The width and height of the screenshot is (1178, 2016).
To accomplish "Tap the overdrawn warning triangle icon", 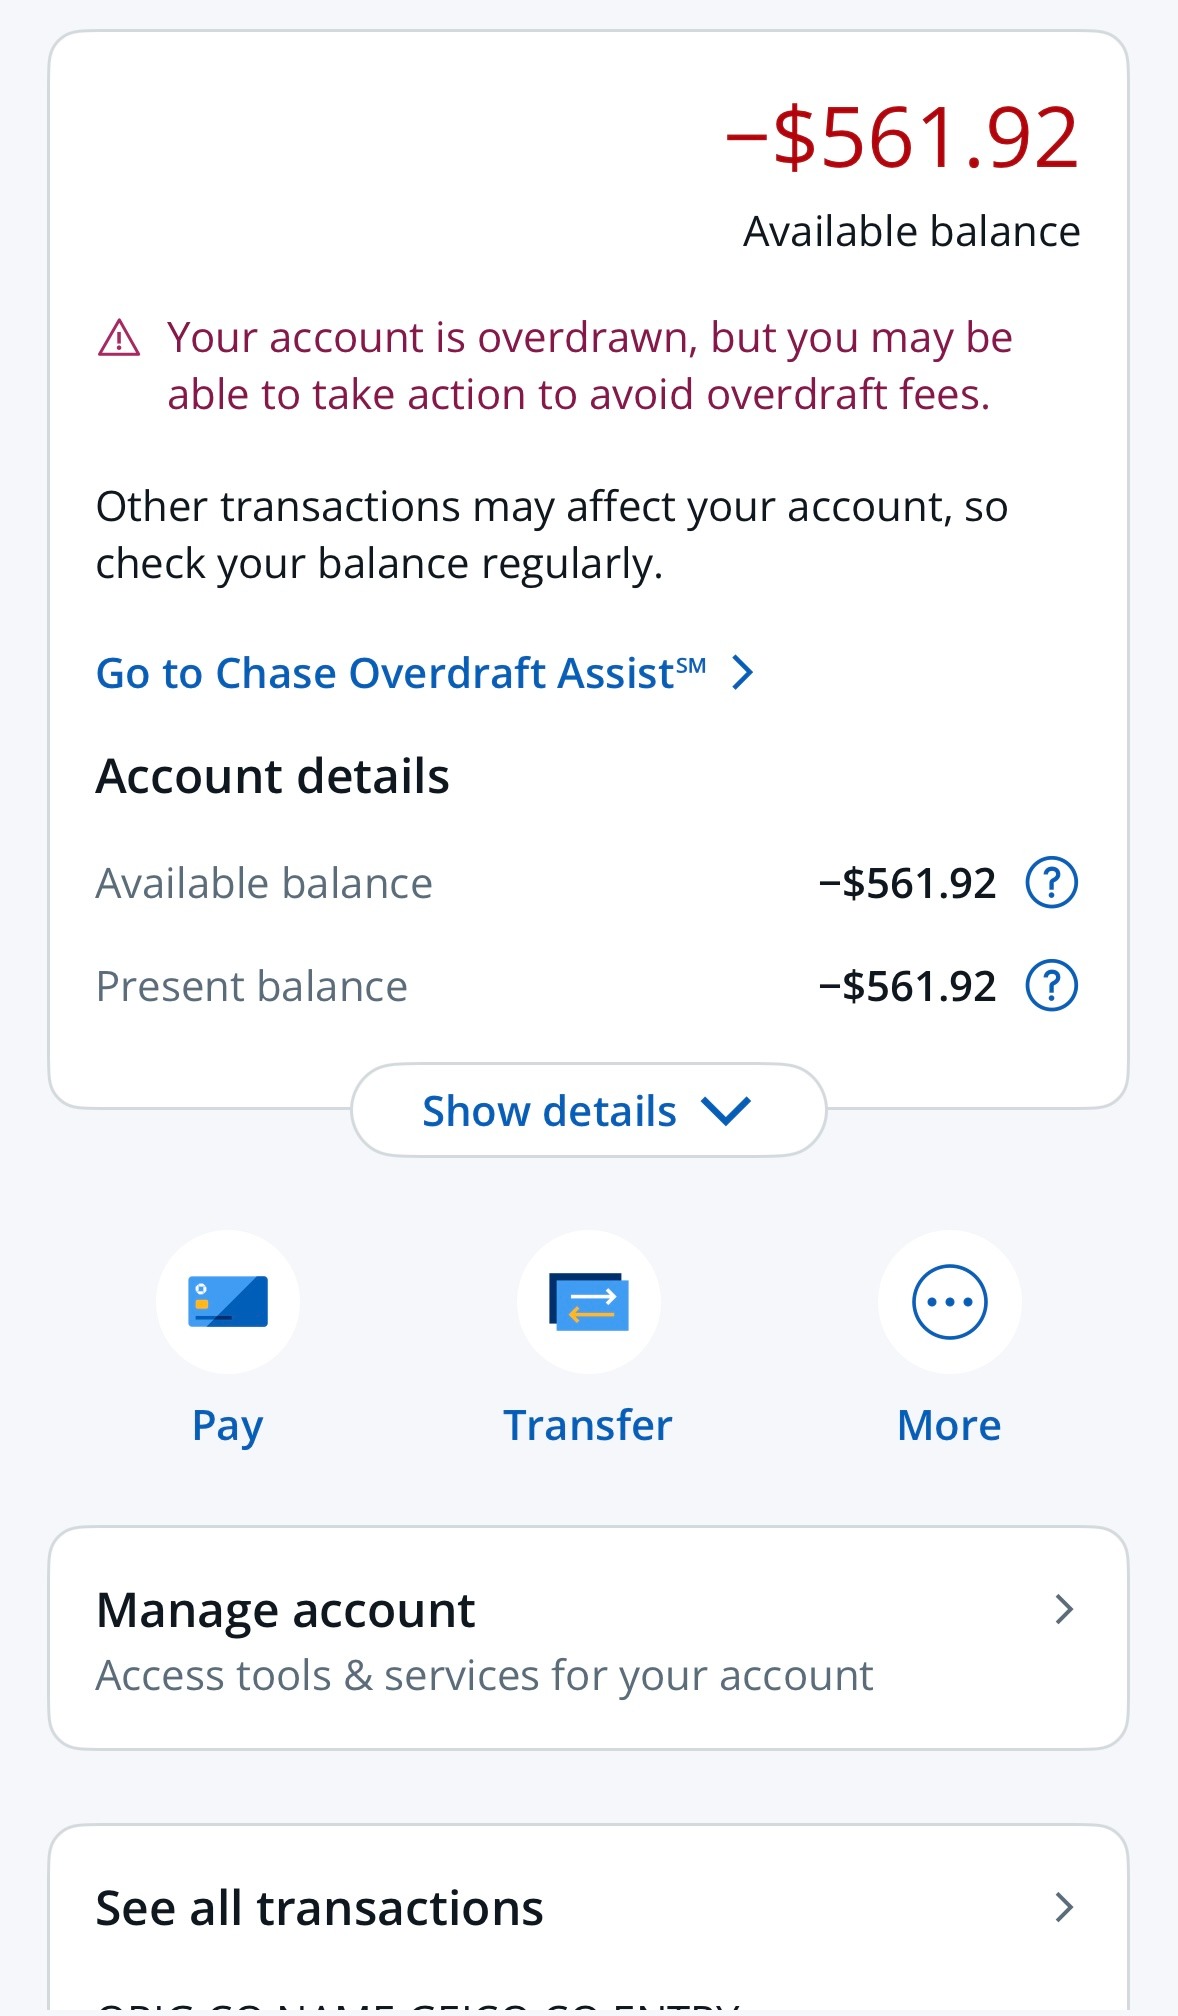I will click(x=119, y=338).
